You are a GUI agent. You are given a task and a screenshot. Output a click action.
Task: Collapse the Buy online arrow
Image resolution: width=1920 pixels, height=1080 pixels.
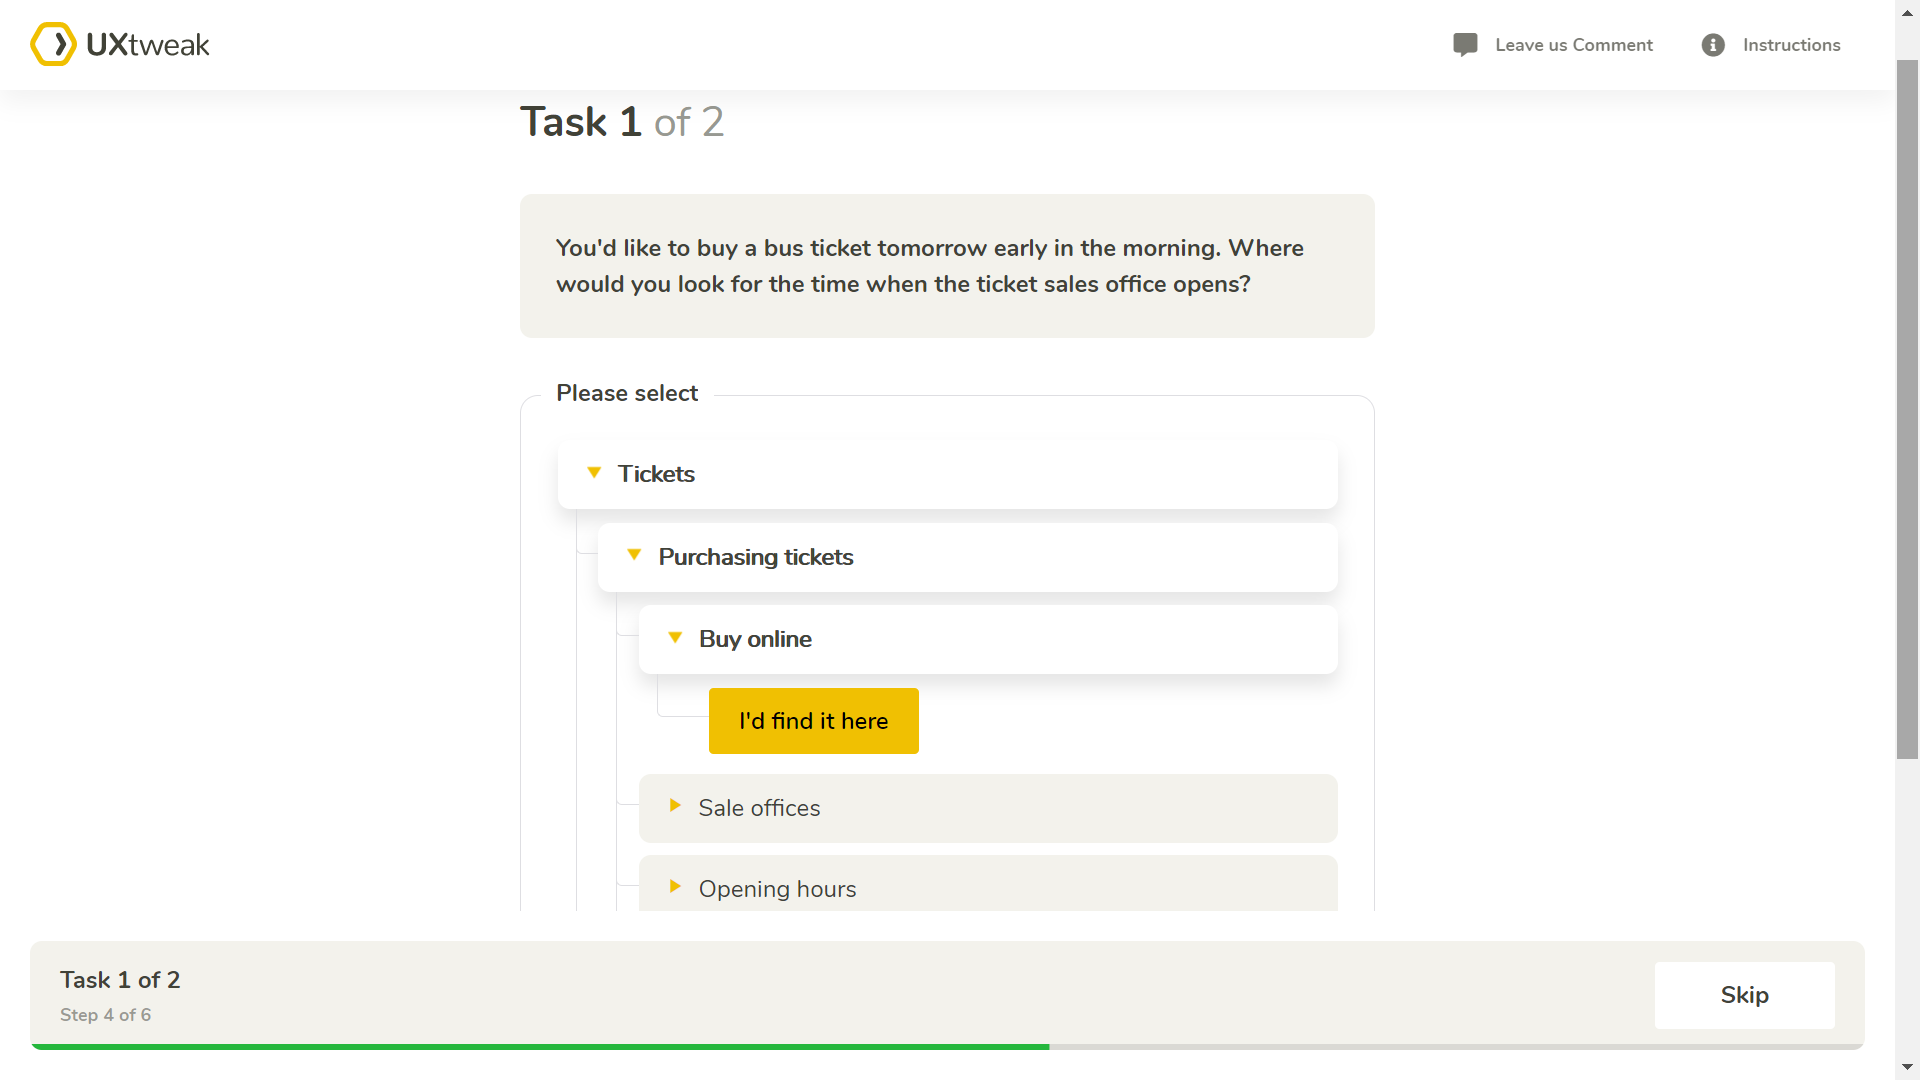(675, 638)
